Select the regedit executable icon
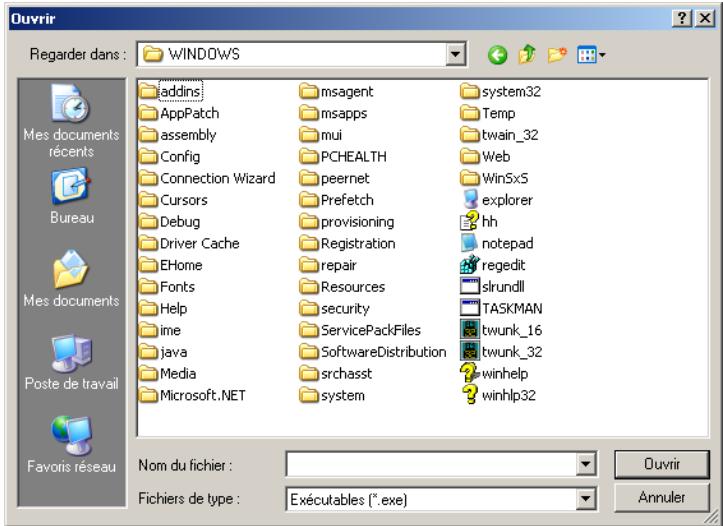 (470, 265)
